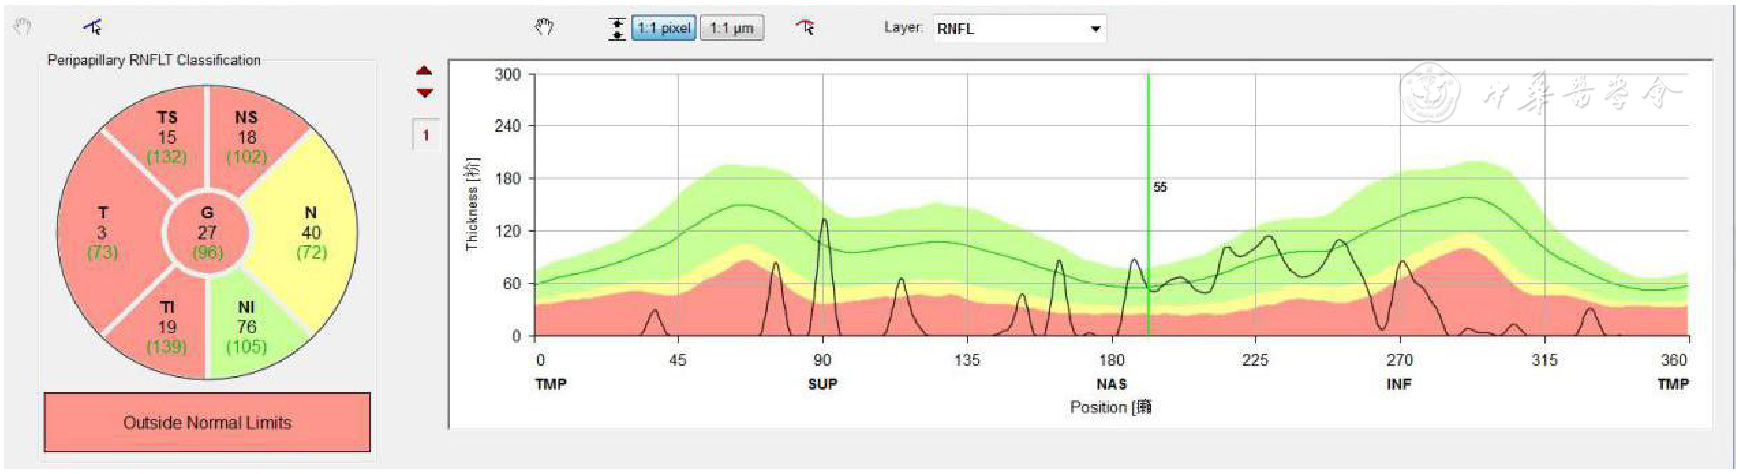Click the Outside Normal Limits box

(x=207, y=422)
